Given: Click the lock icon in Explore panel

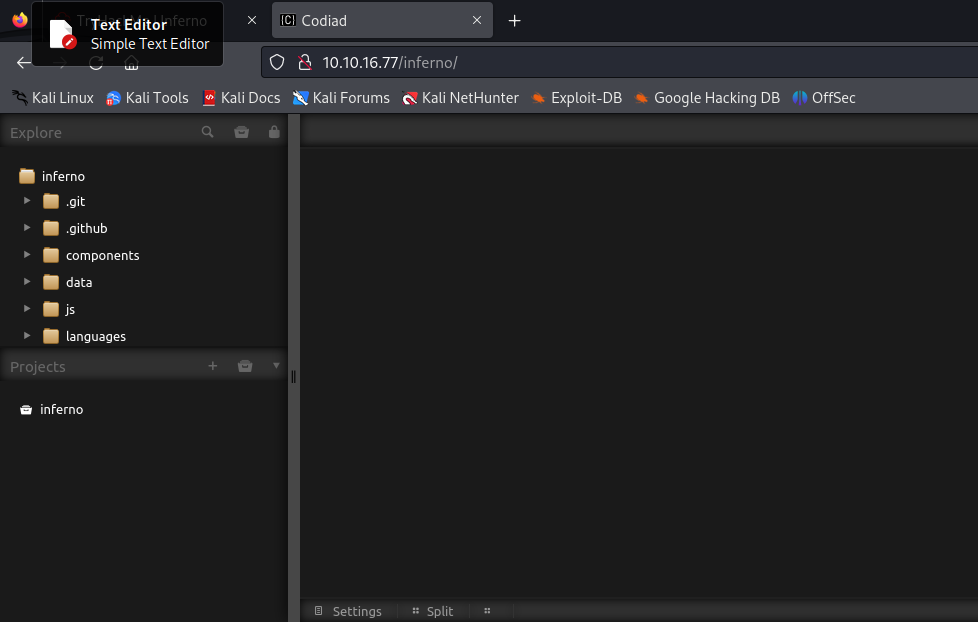Looking at the screenshot, I should 274,131.
